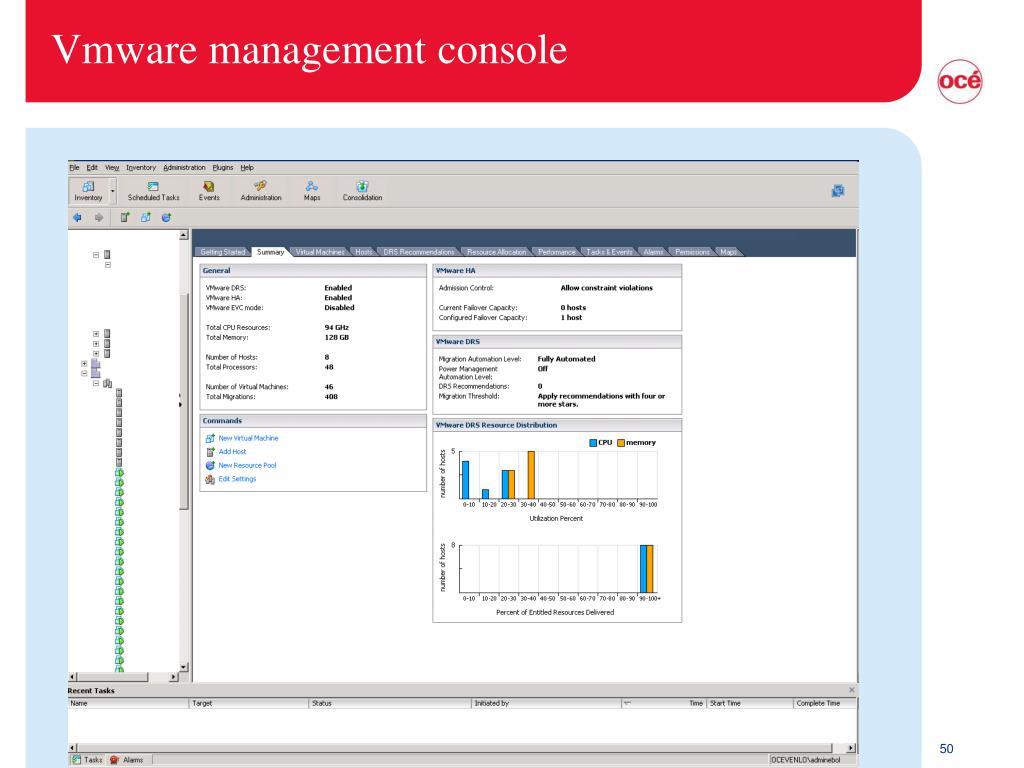The width and height of the screenshot is (1024, 768).
Task: Click Recent Tasks horizontal scrollbar
Action: 454,748
